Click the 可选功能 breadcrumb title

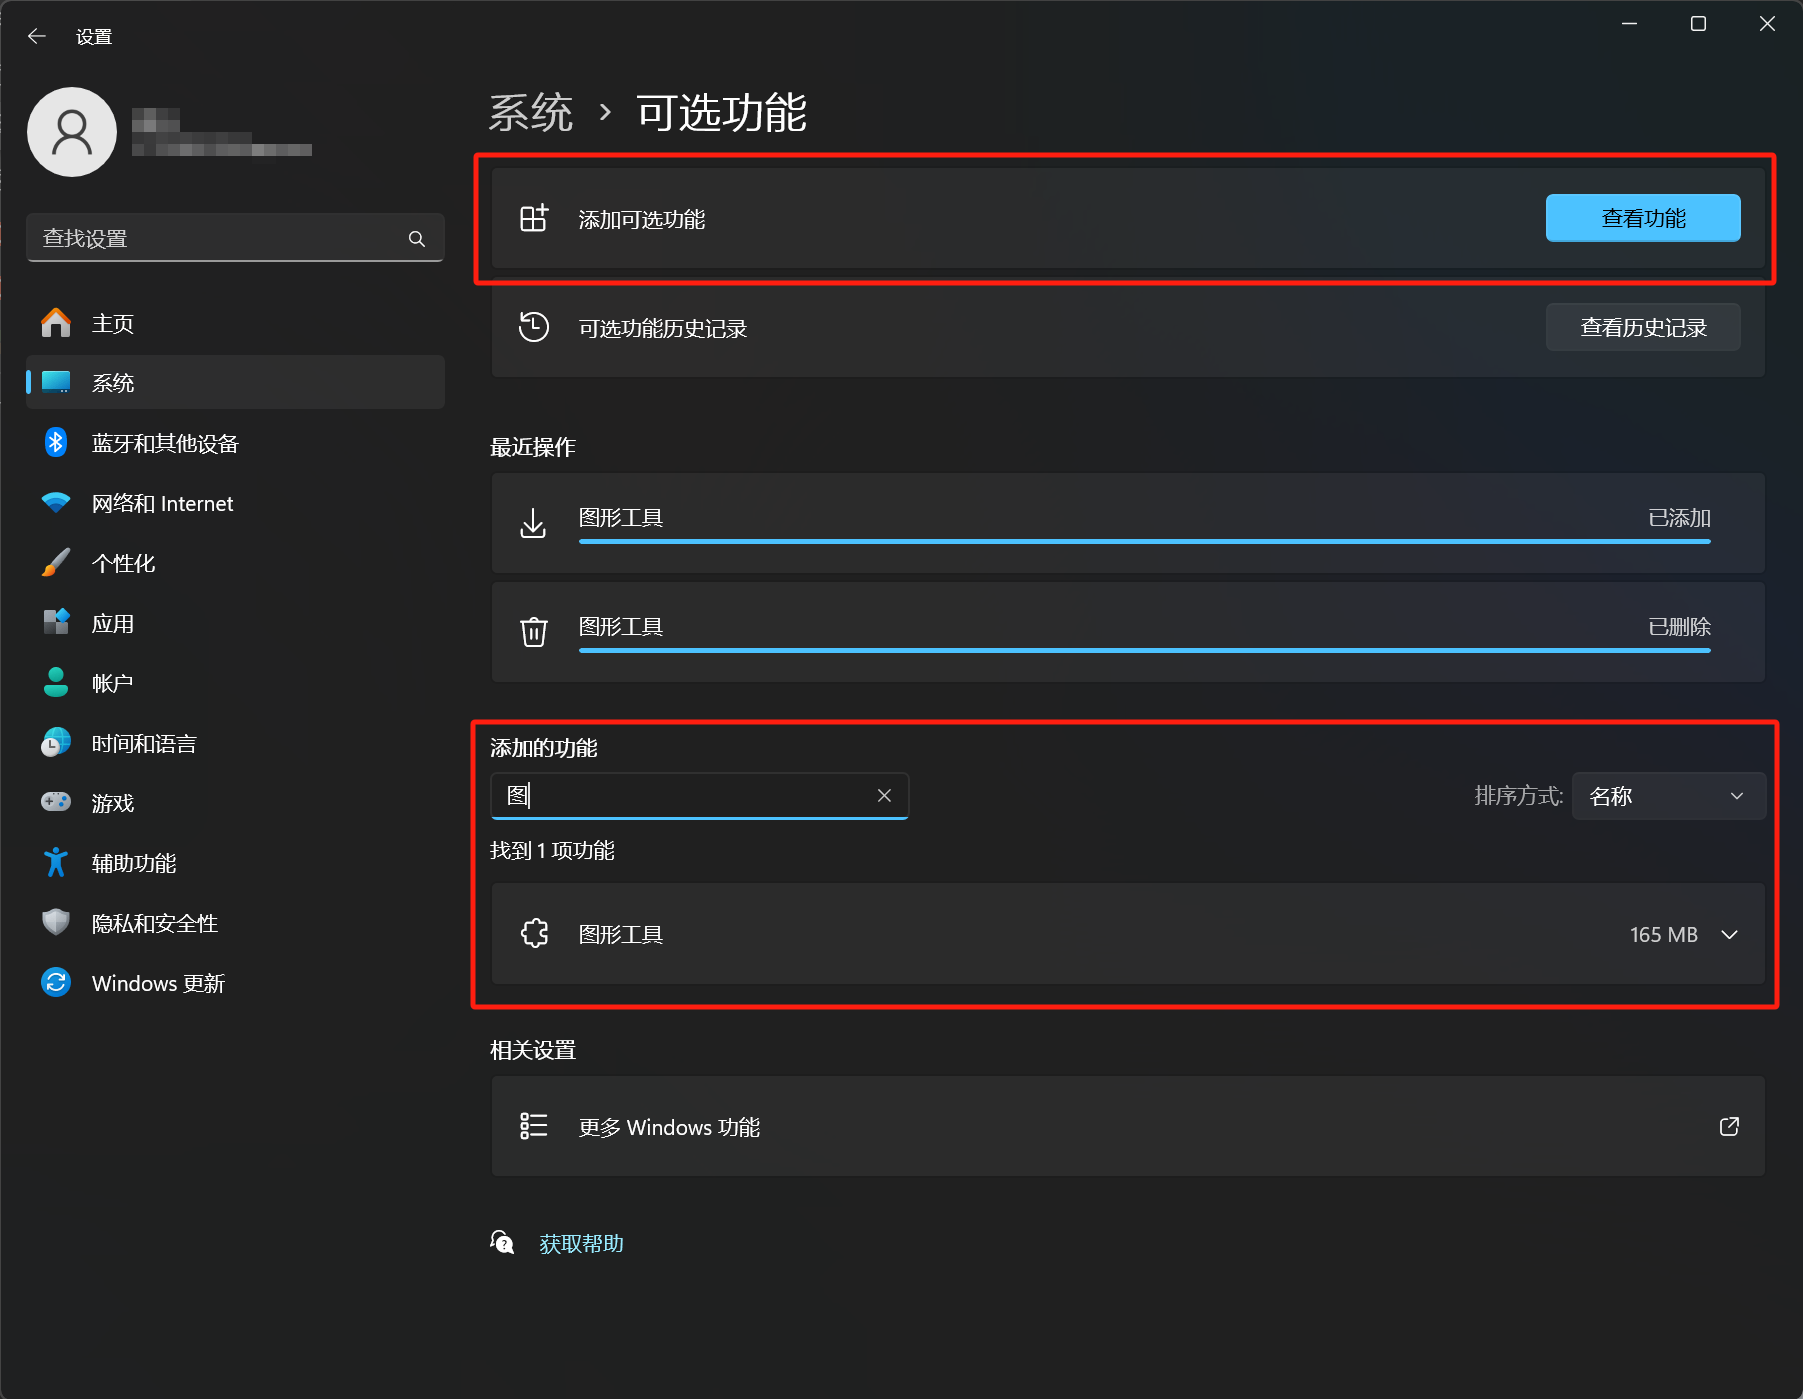pos(722,112)
